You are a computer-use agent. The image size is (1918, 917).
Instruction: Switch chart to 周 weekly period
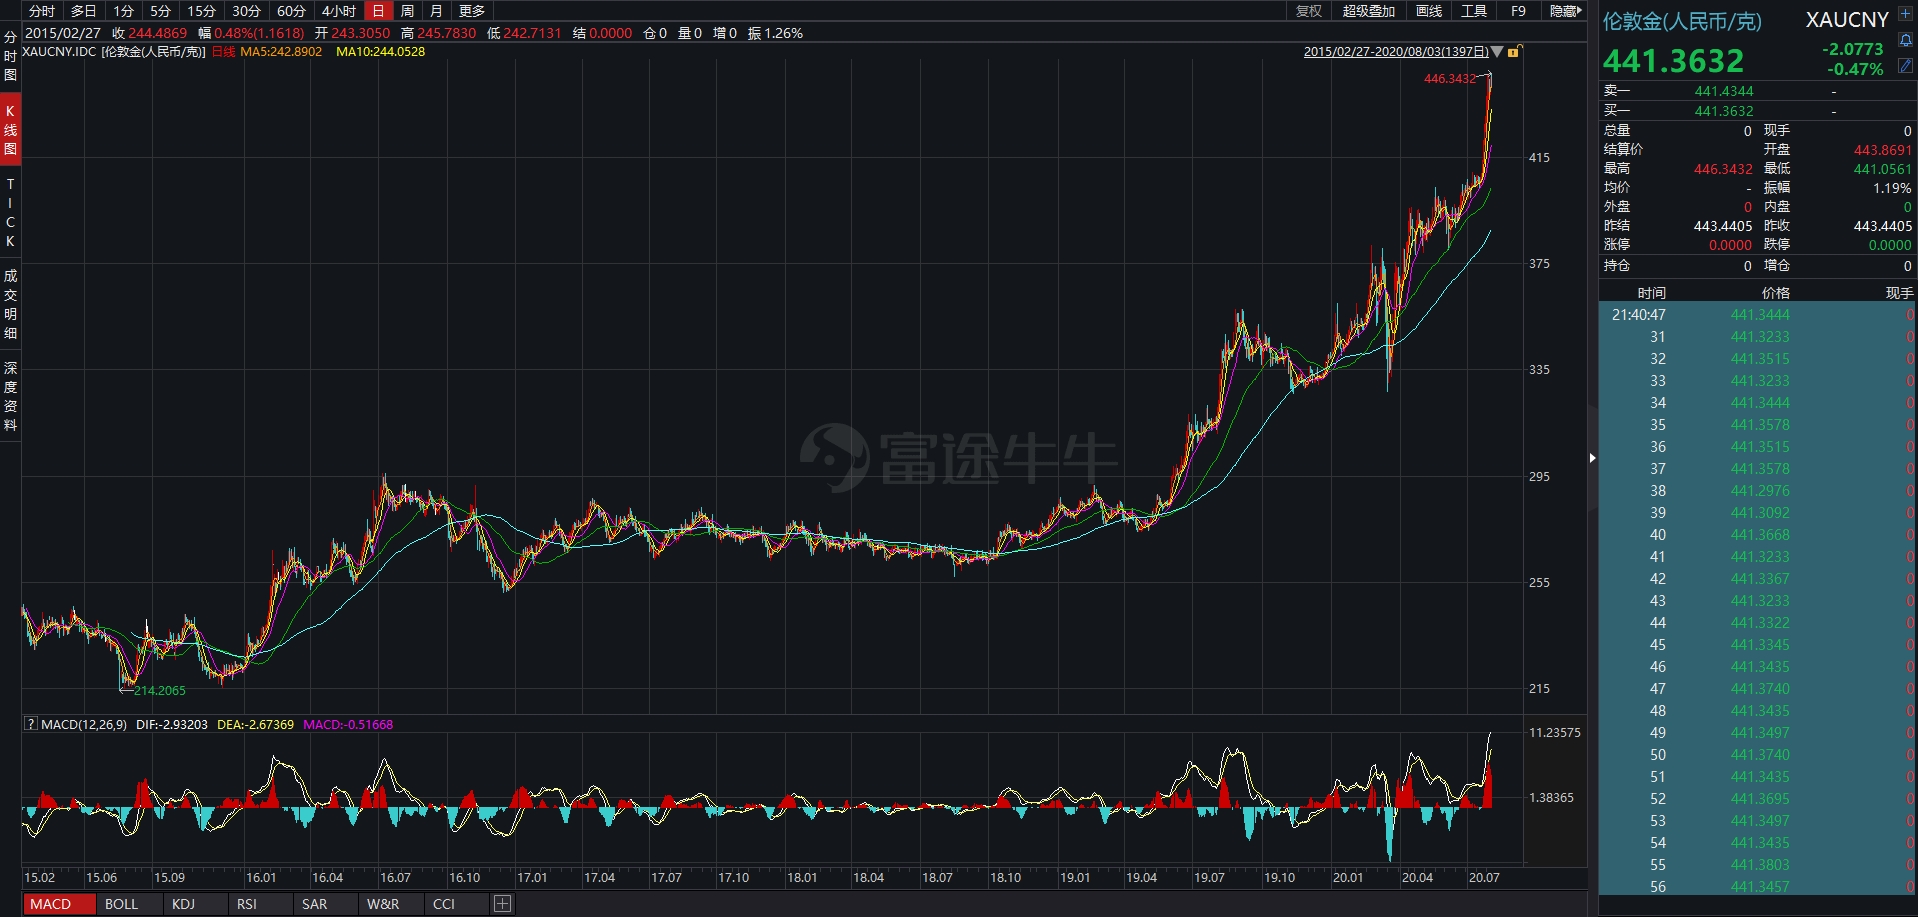click(x=407, y=11)
